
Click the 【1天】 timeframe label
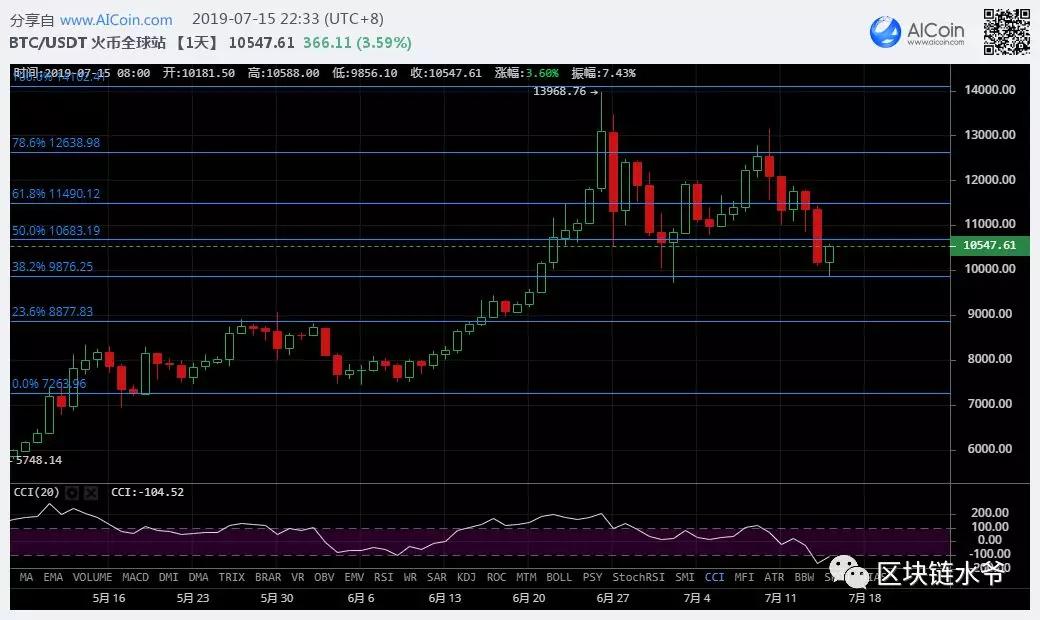coord(195,43)
